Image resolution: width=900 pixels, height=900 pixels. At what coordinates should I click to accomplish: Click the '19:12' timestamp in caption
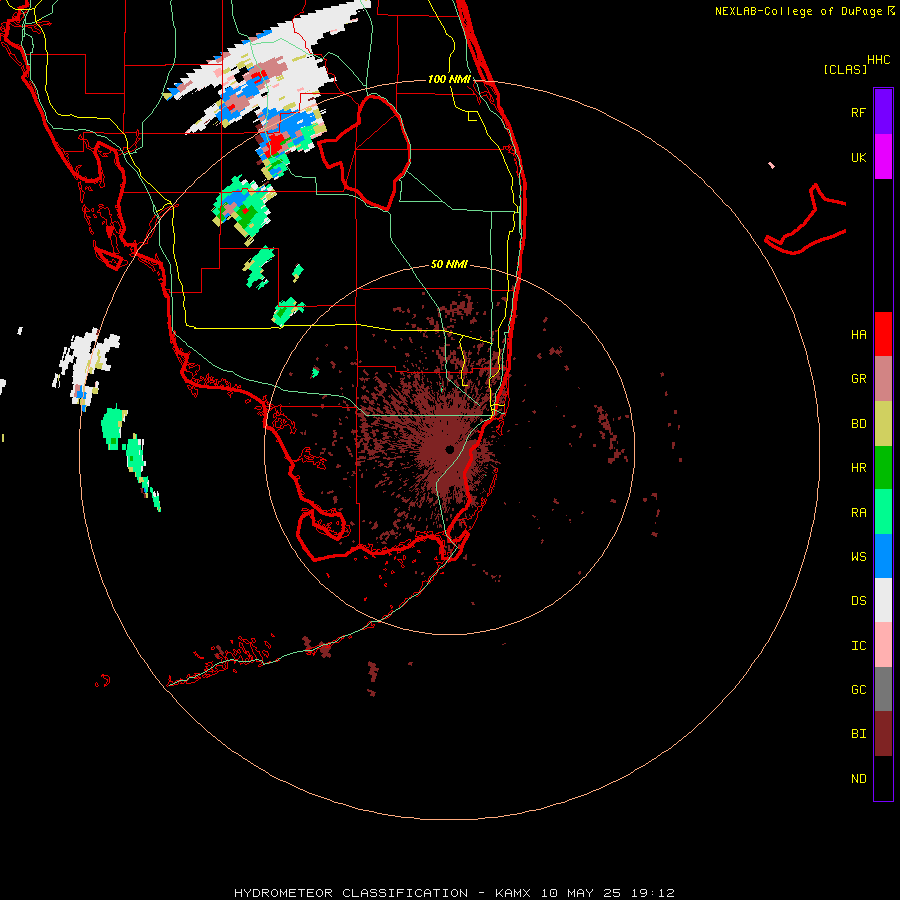point(651,893)
